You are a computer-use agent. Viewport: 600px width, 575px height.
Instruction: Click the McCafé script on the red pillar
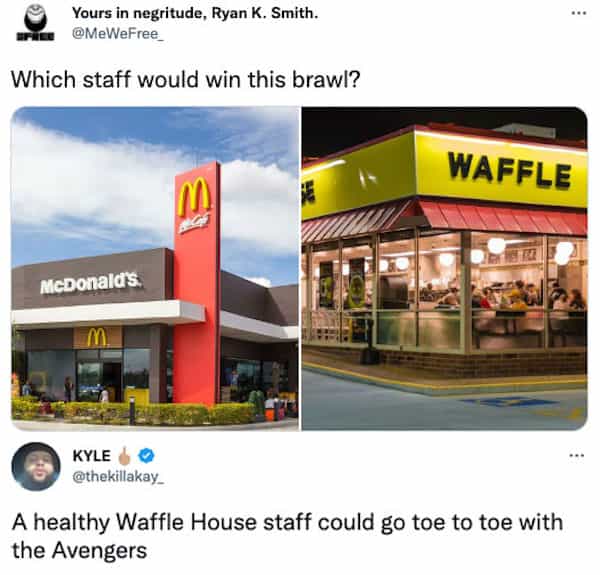195,223
